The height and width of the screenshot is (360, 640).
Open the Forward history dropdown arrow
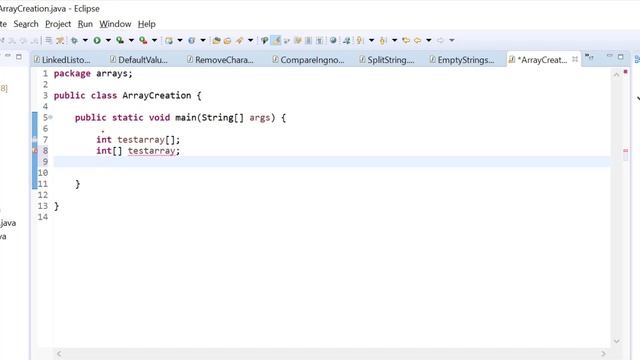(x=451, y=40)
